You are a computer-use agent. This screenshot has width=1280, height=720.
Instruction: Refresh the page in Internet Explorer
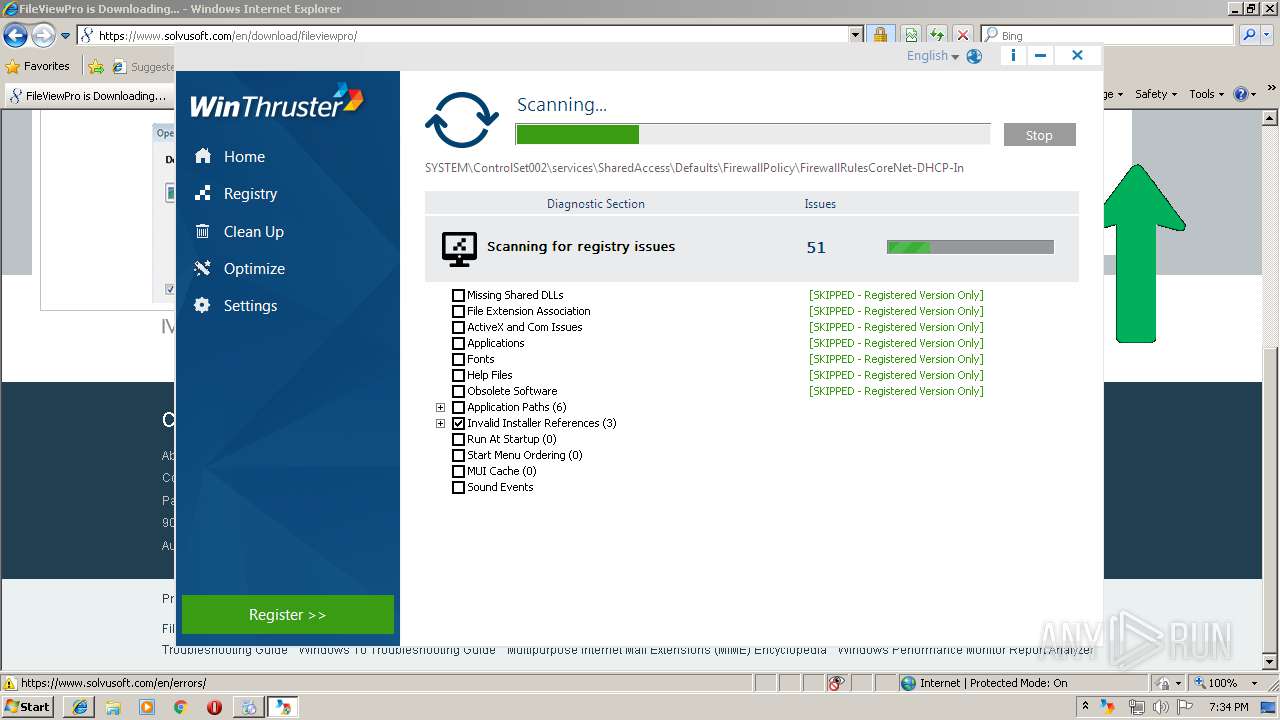click(x=937, y=35)
